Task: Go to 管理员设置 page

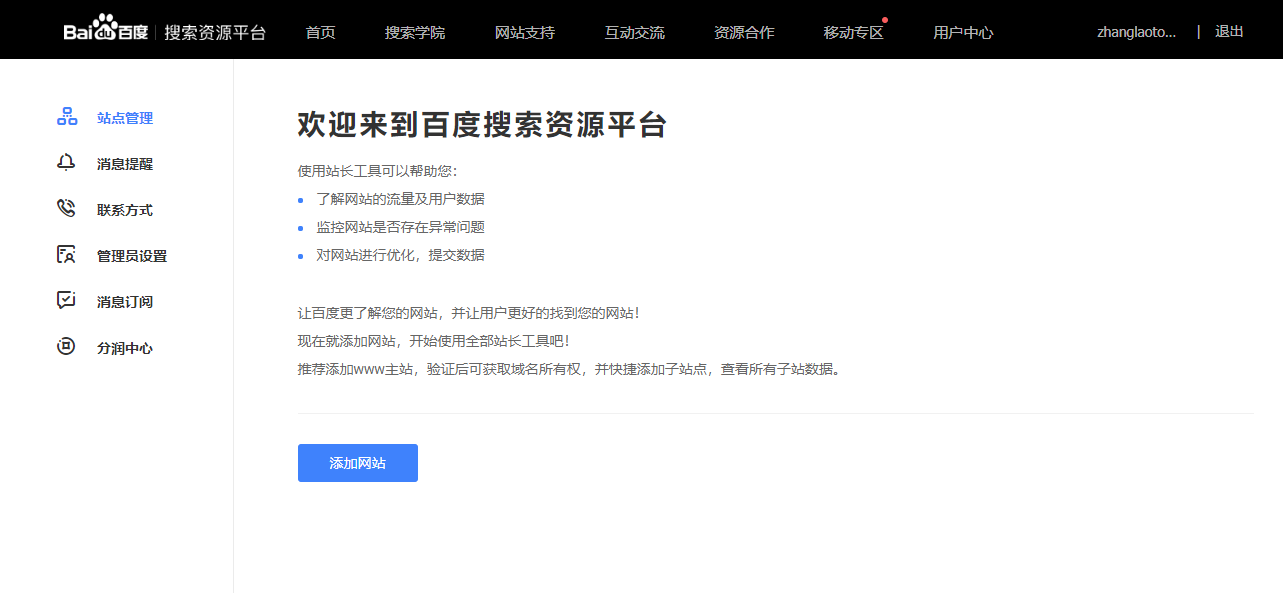Action: click(x=132, y=256)
